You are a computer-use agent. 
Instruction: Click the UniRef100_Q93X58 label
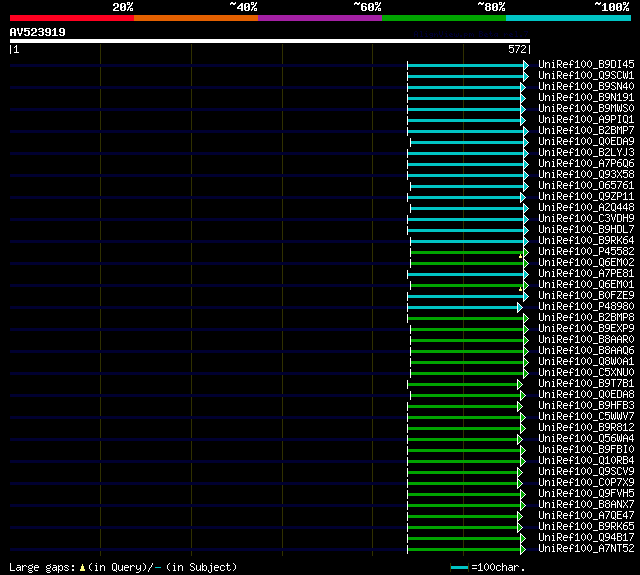click(586, 175)
